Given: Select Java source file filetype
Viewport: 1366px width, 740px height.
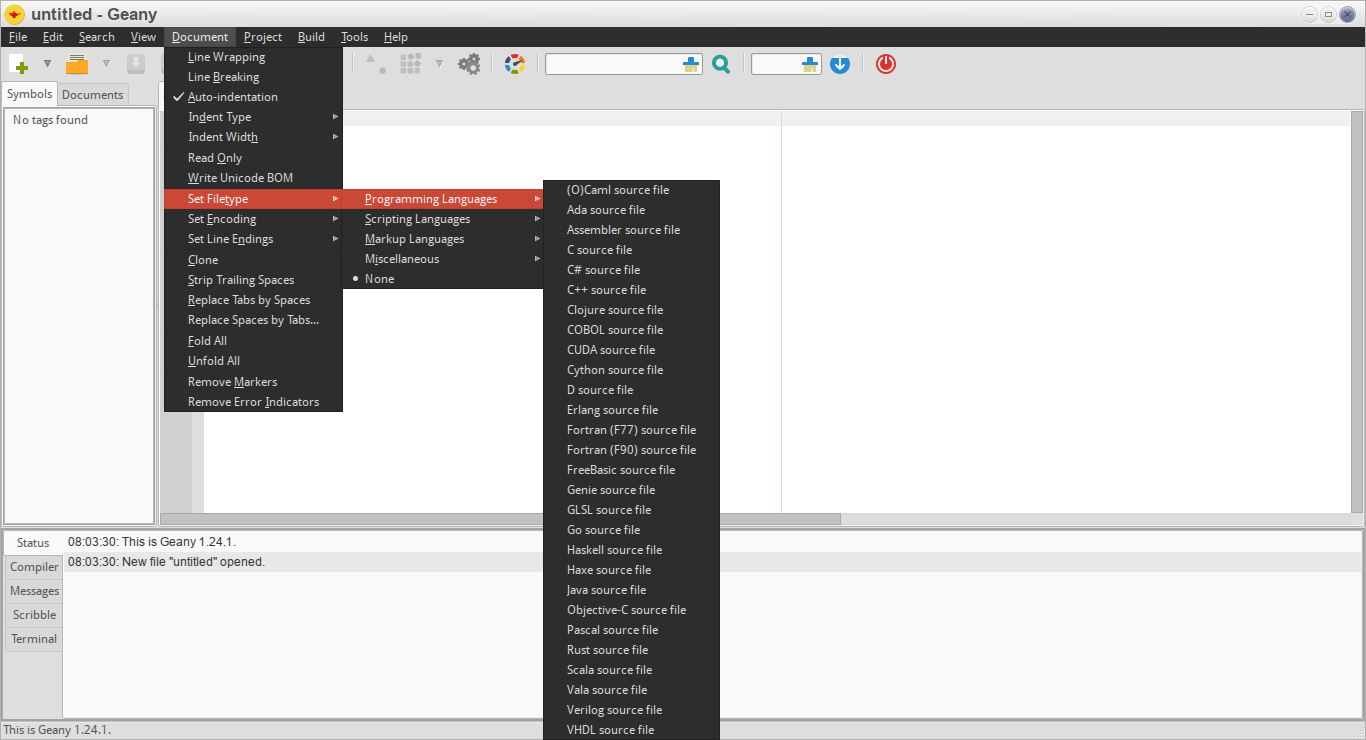Looking at the screenshot, I should (x=631, y=590).
